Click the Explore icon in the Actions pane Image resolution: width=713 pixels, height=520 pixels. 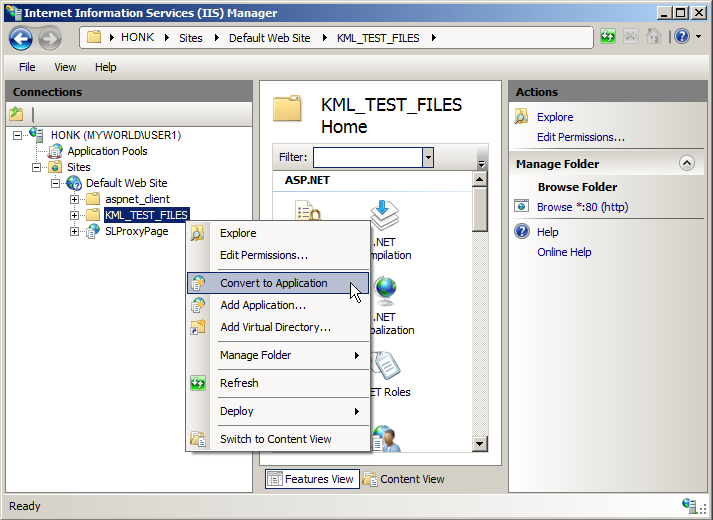pos(522,117)
